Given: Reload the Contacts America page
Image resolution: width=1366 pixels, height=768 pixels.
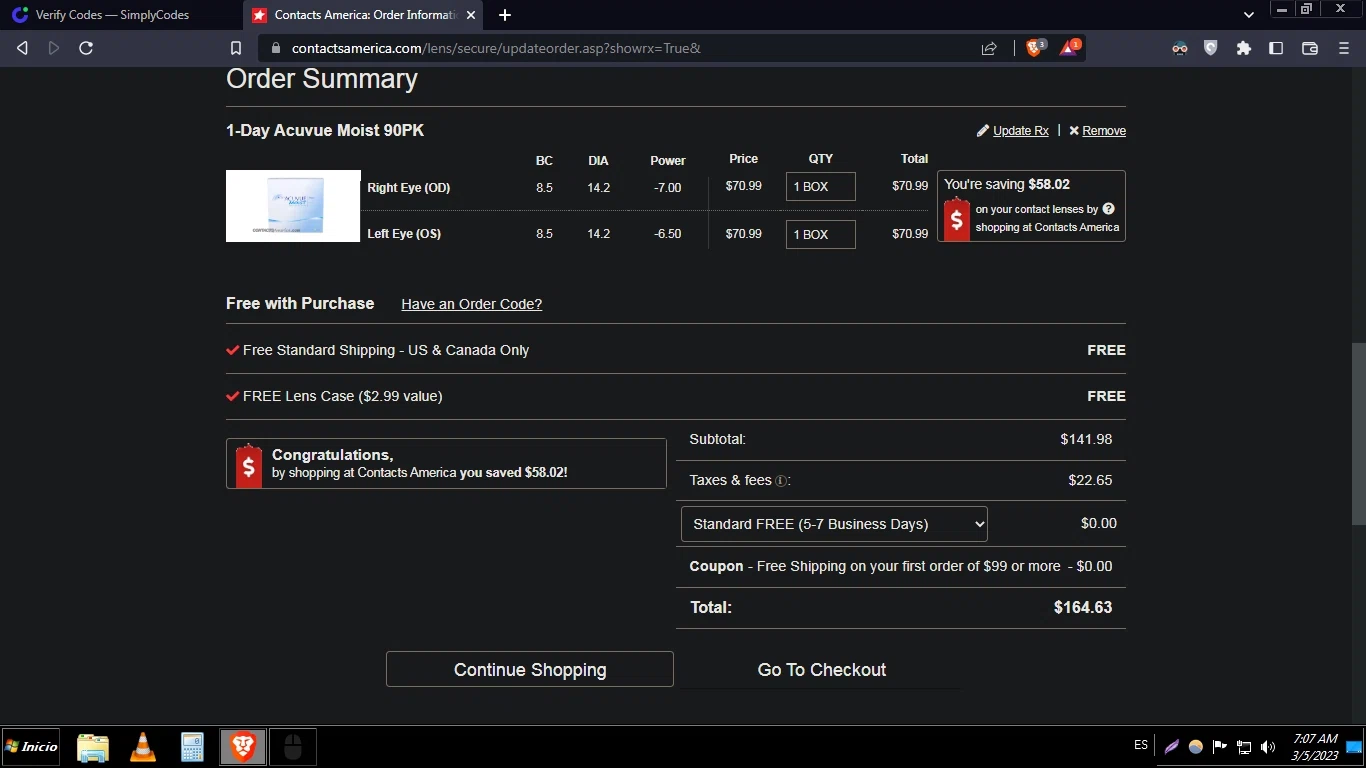Looking at the screenshot, I should coord(86,48).
